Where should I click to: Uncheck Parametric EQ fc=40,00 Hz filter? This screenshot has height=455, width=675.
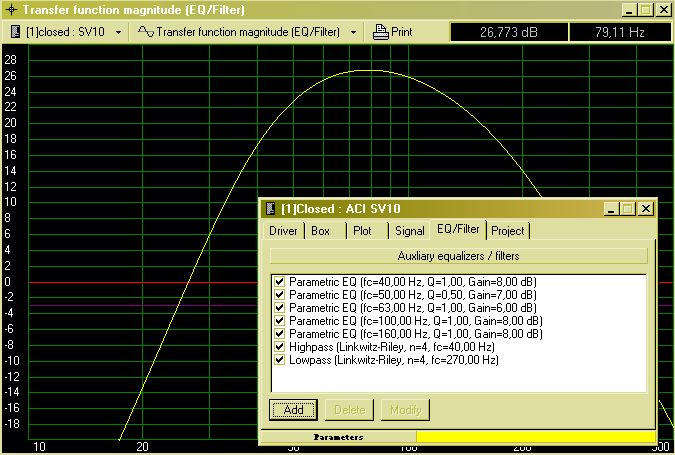coord(280,282)
